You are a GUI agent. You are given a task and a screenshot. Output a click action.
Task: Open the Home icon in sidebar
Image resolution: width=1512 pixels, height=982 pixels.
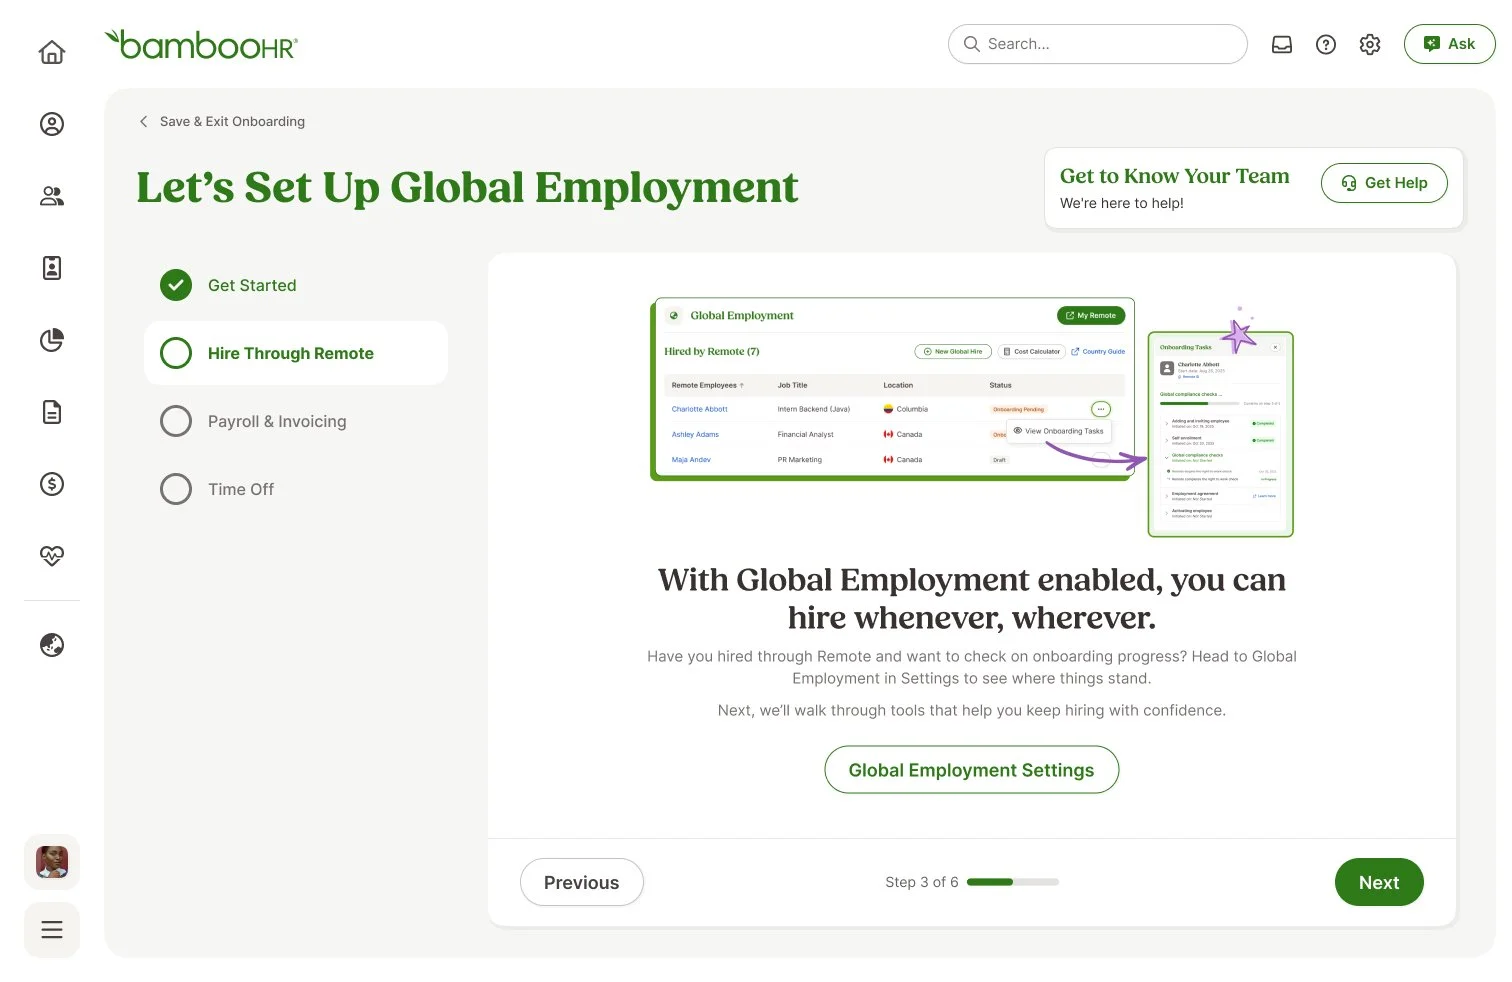point(52,52)
